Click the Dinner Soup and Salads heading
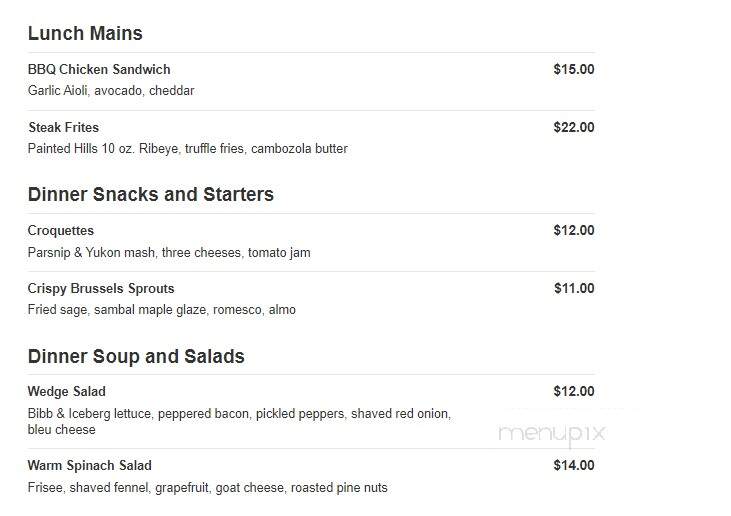 tap(136, 356)
